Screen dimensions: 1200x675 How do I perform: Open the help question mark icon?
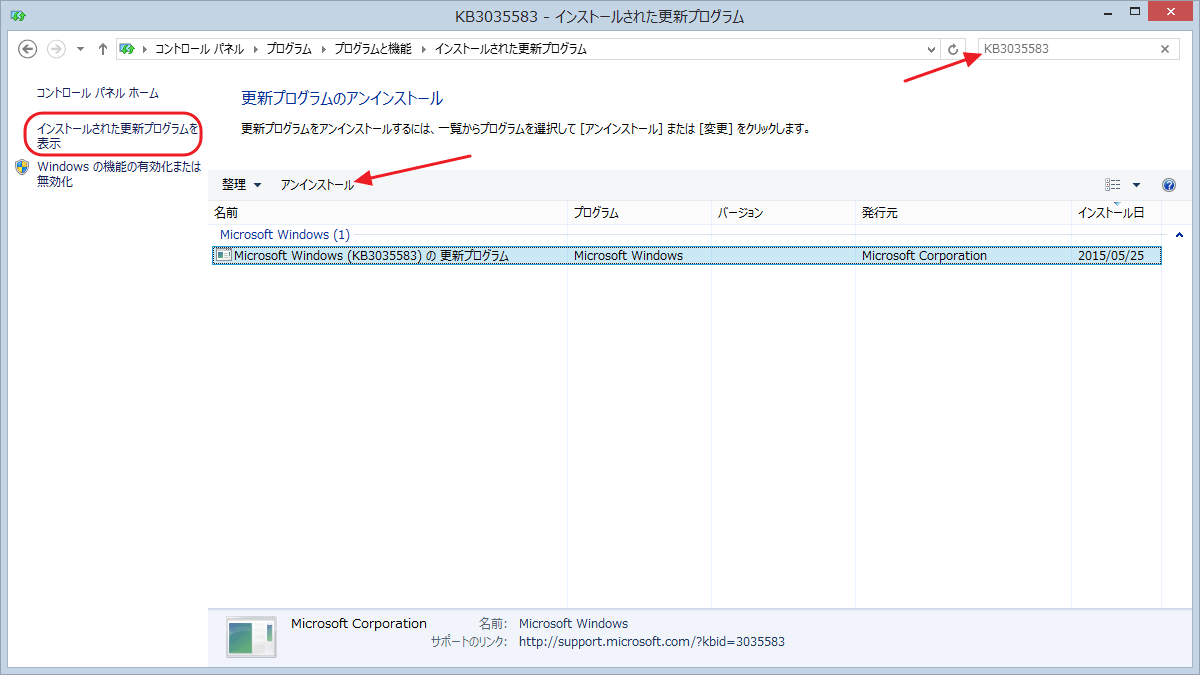coord(1168,185)
